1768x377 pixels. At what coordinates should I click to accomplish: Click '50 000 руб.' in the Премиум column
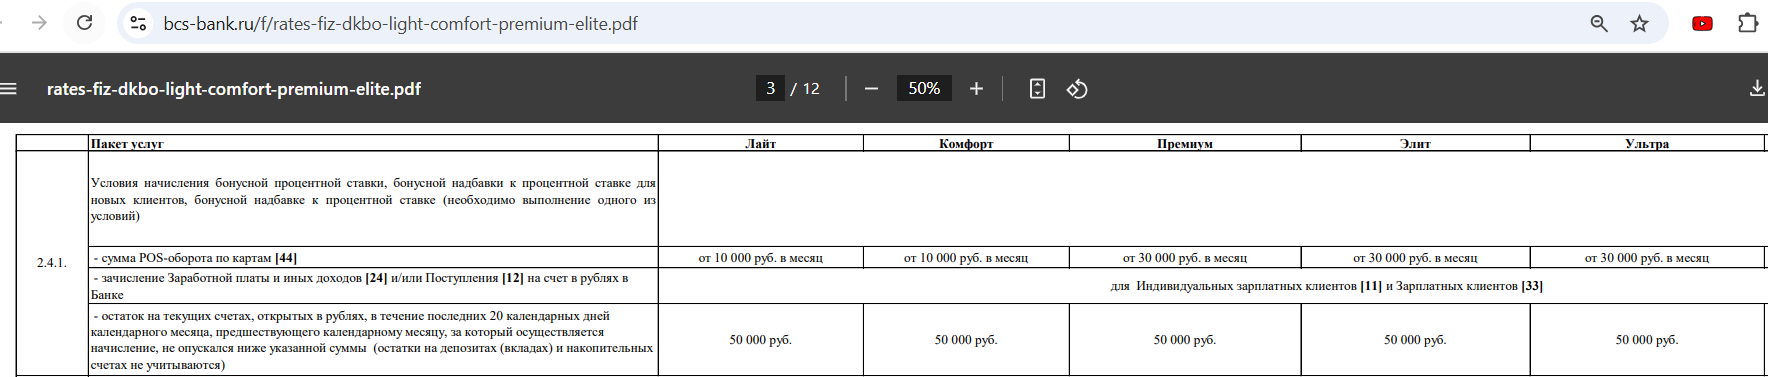coord(1185,340)
